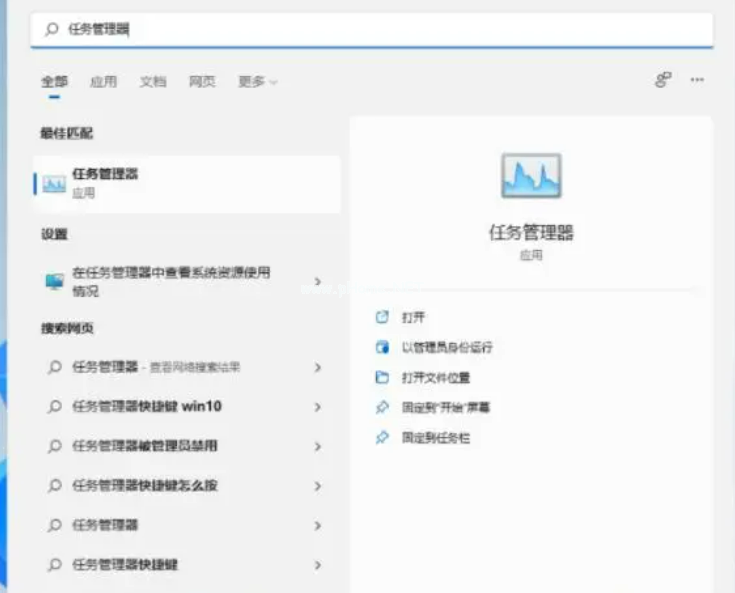Click the search magnifier icon in search box
Image resolution: width=735 pixels, height=593 pixels.
pyautogui.click(x=52, y=30)
